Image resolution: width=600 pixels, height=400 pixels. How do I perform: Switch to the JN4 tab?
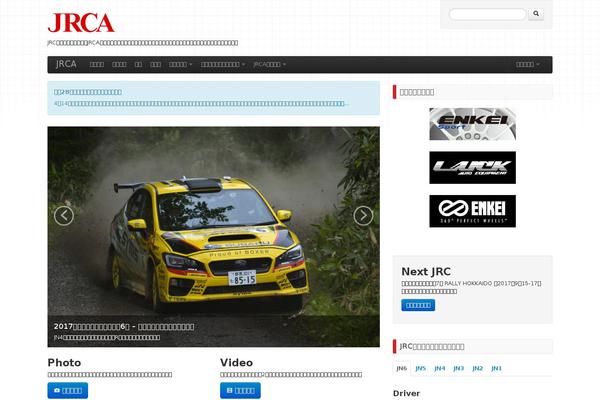point(440,368)
